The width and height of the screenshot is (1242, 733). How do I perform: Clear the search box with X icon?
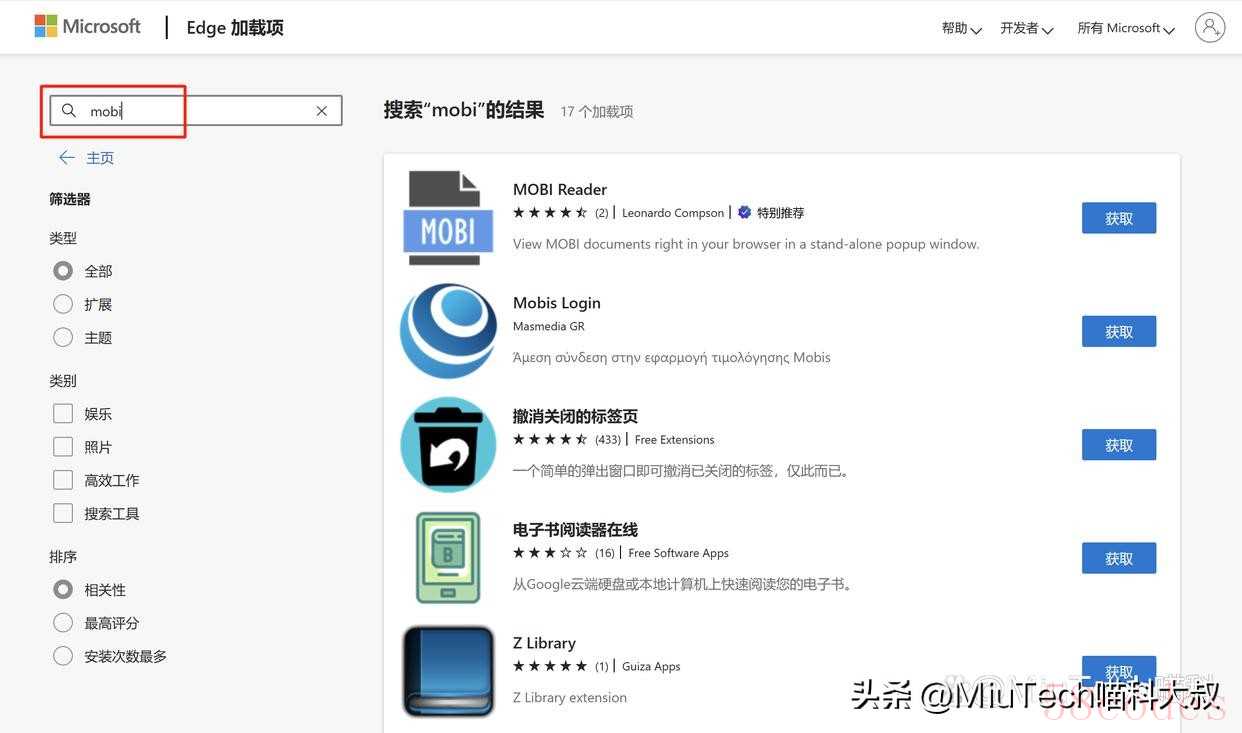point(322,111)
